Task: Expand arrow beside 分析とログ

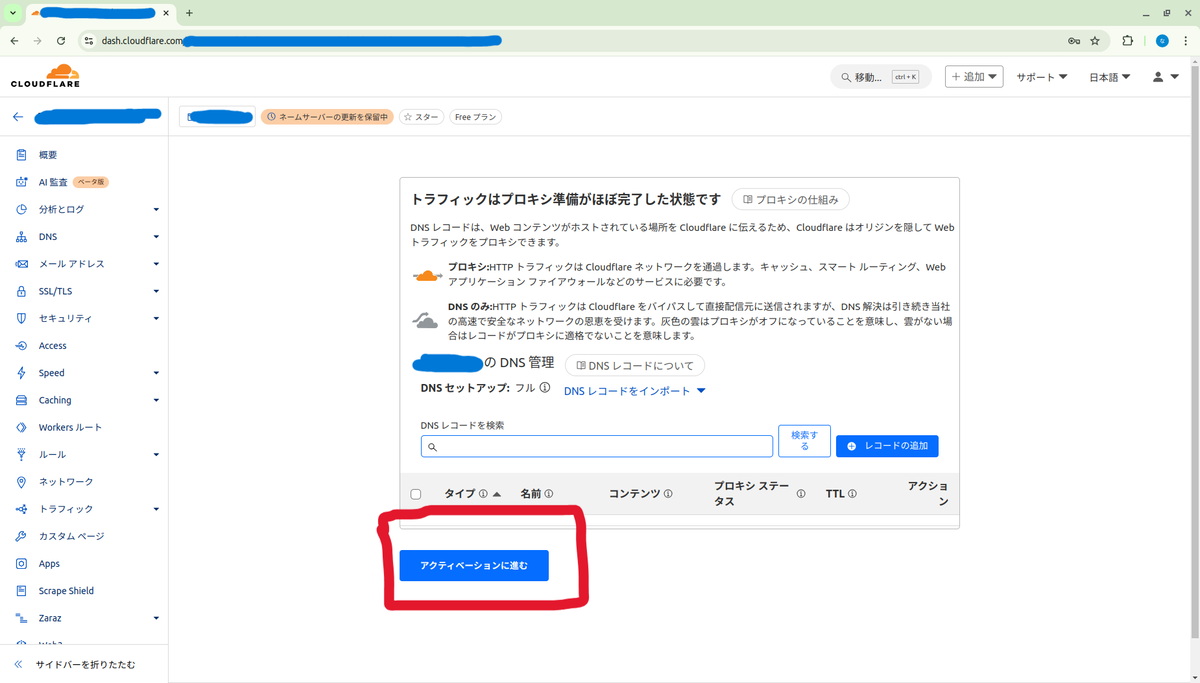Action: coord(156,210)
